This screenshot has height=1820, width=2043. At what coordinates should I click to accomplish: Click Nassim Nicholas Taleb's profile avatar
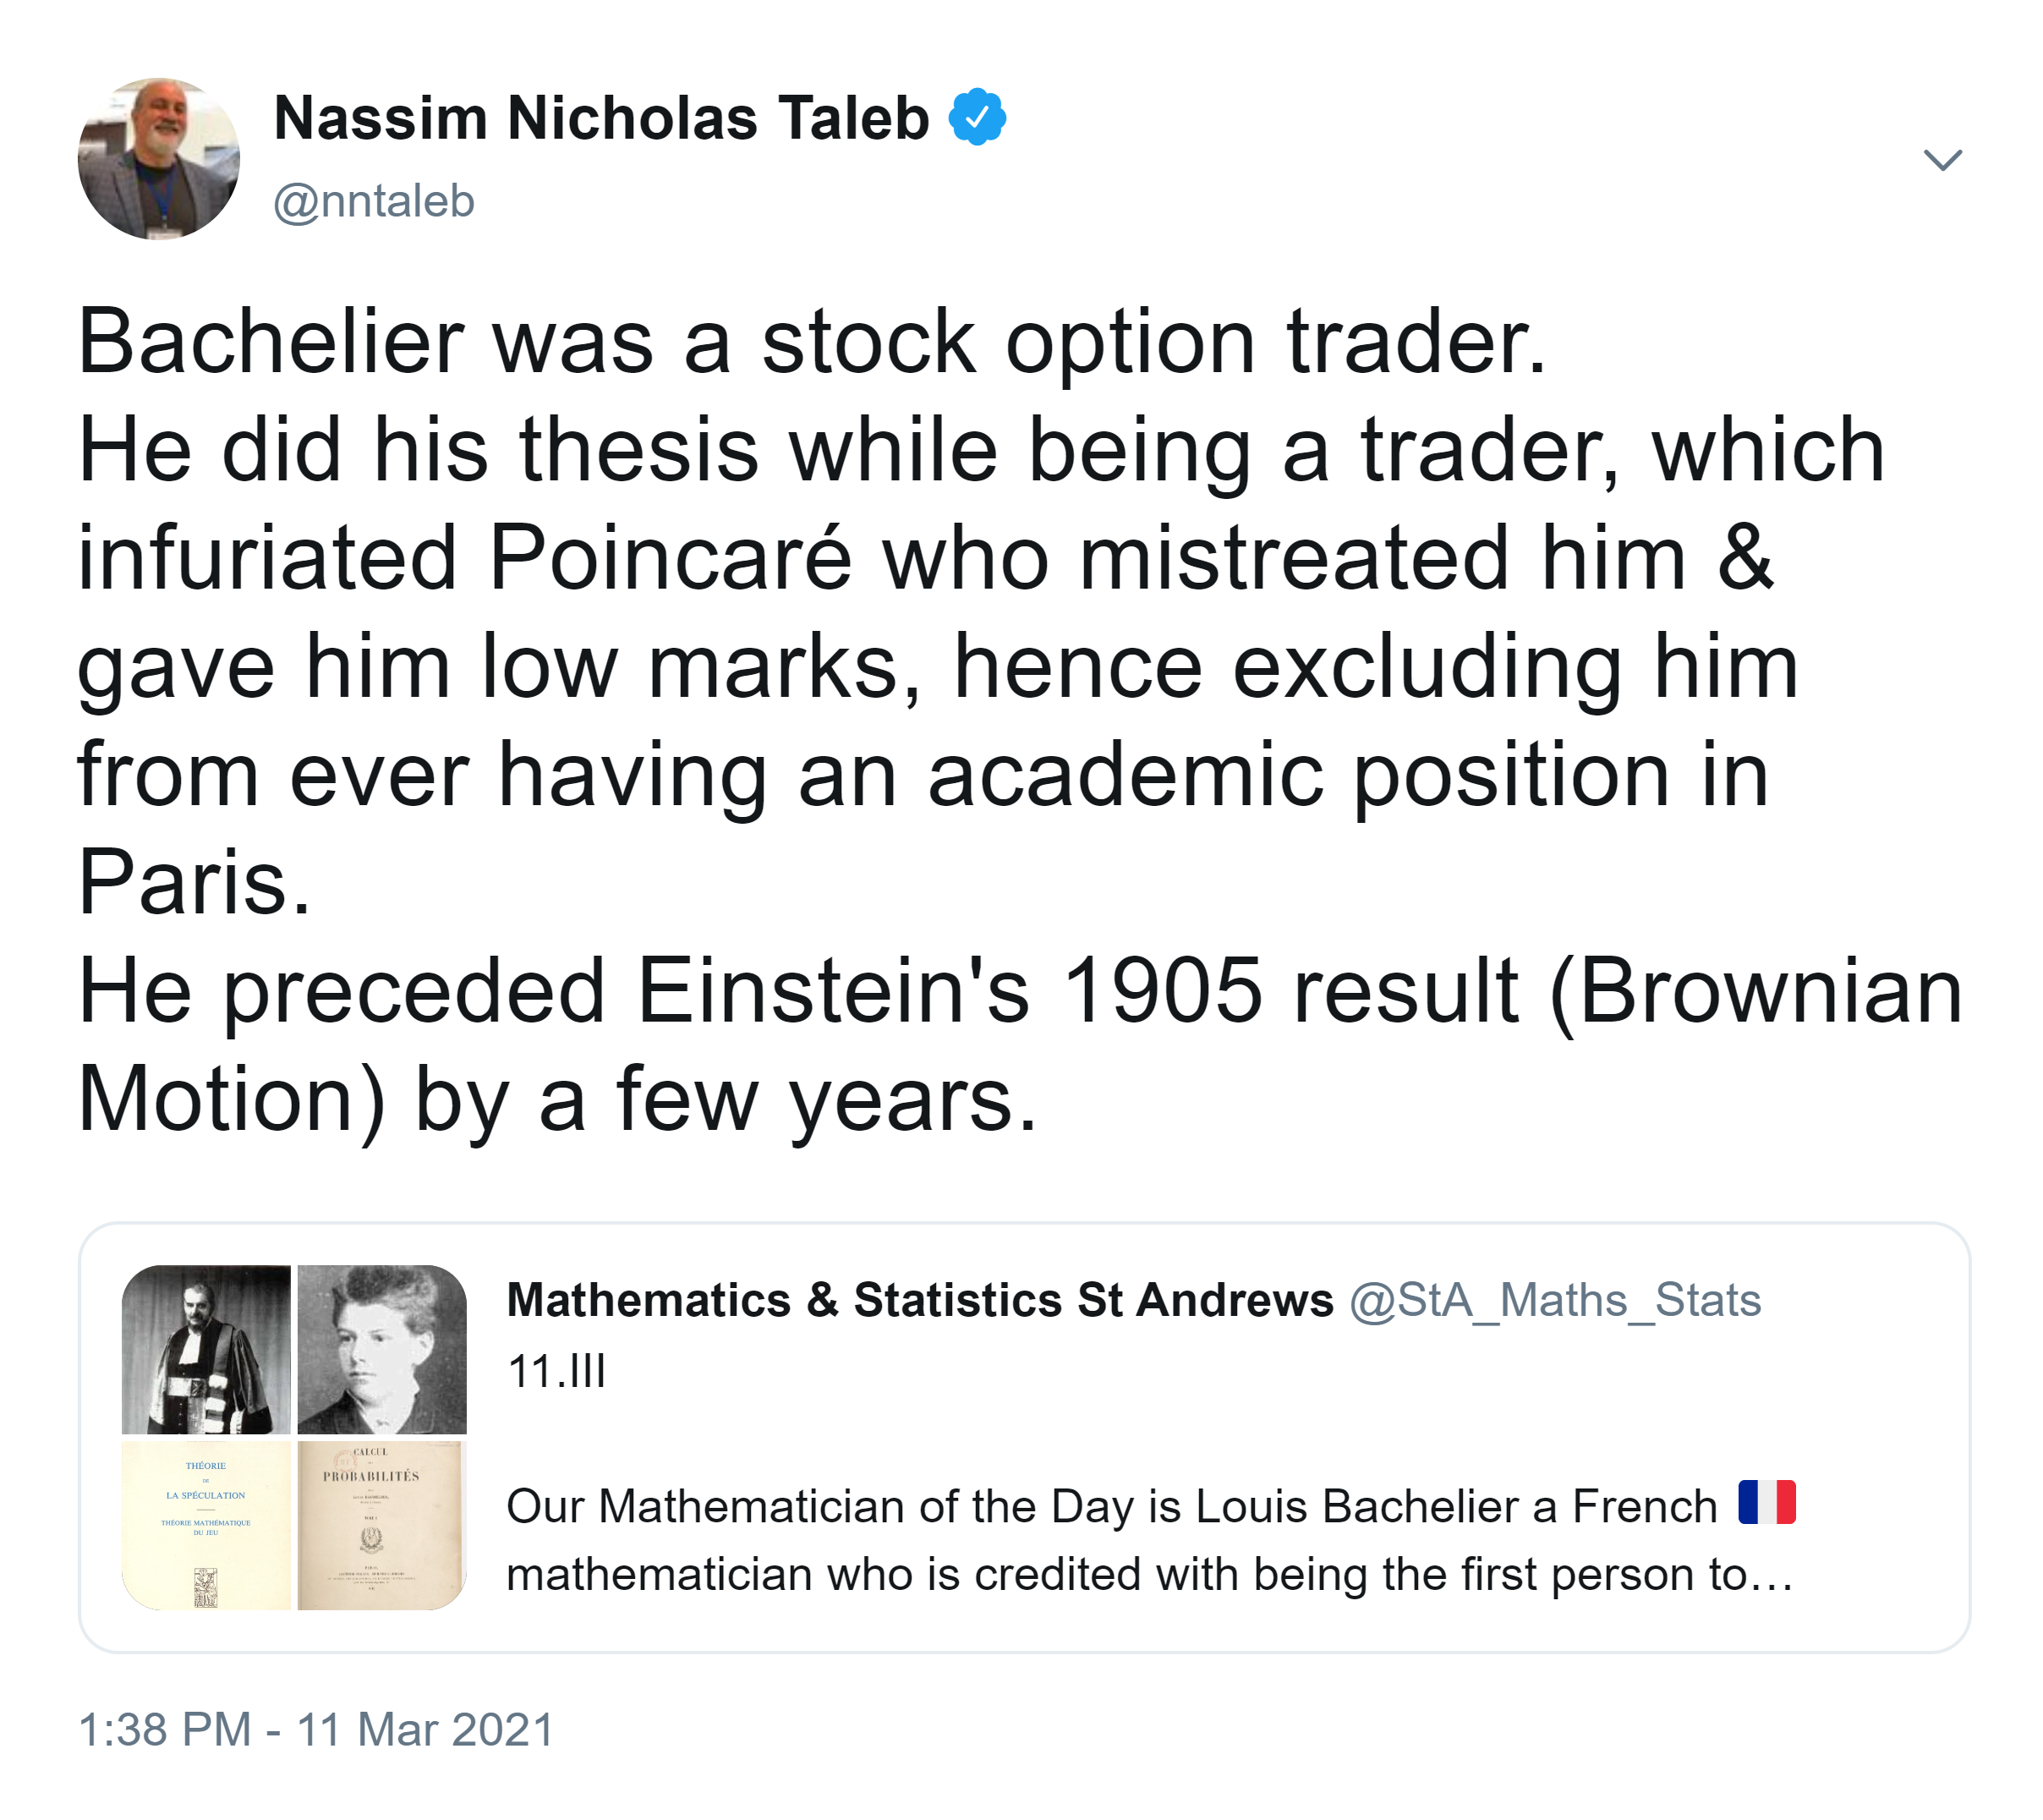[158, 158]
